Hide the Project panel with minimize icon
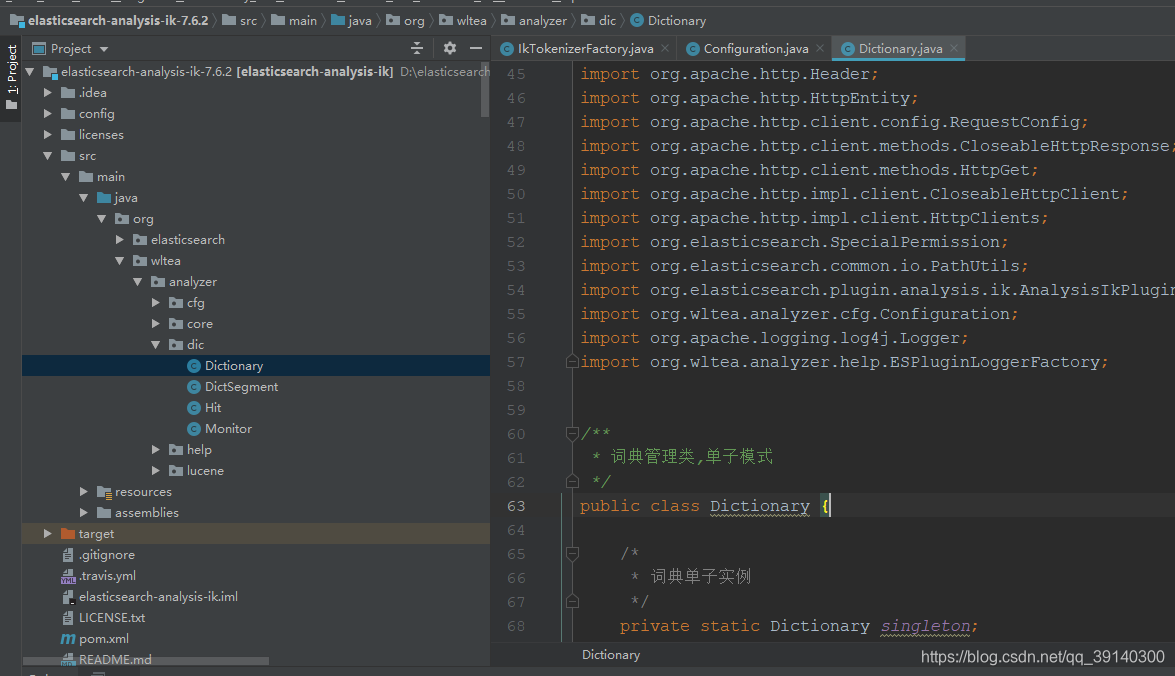 coord(476,48)
